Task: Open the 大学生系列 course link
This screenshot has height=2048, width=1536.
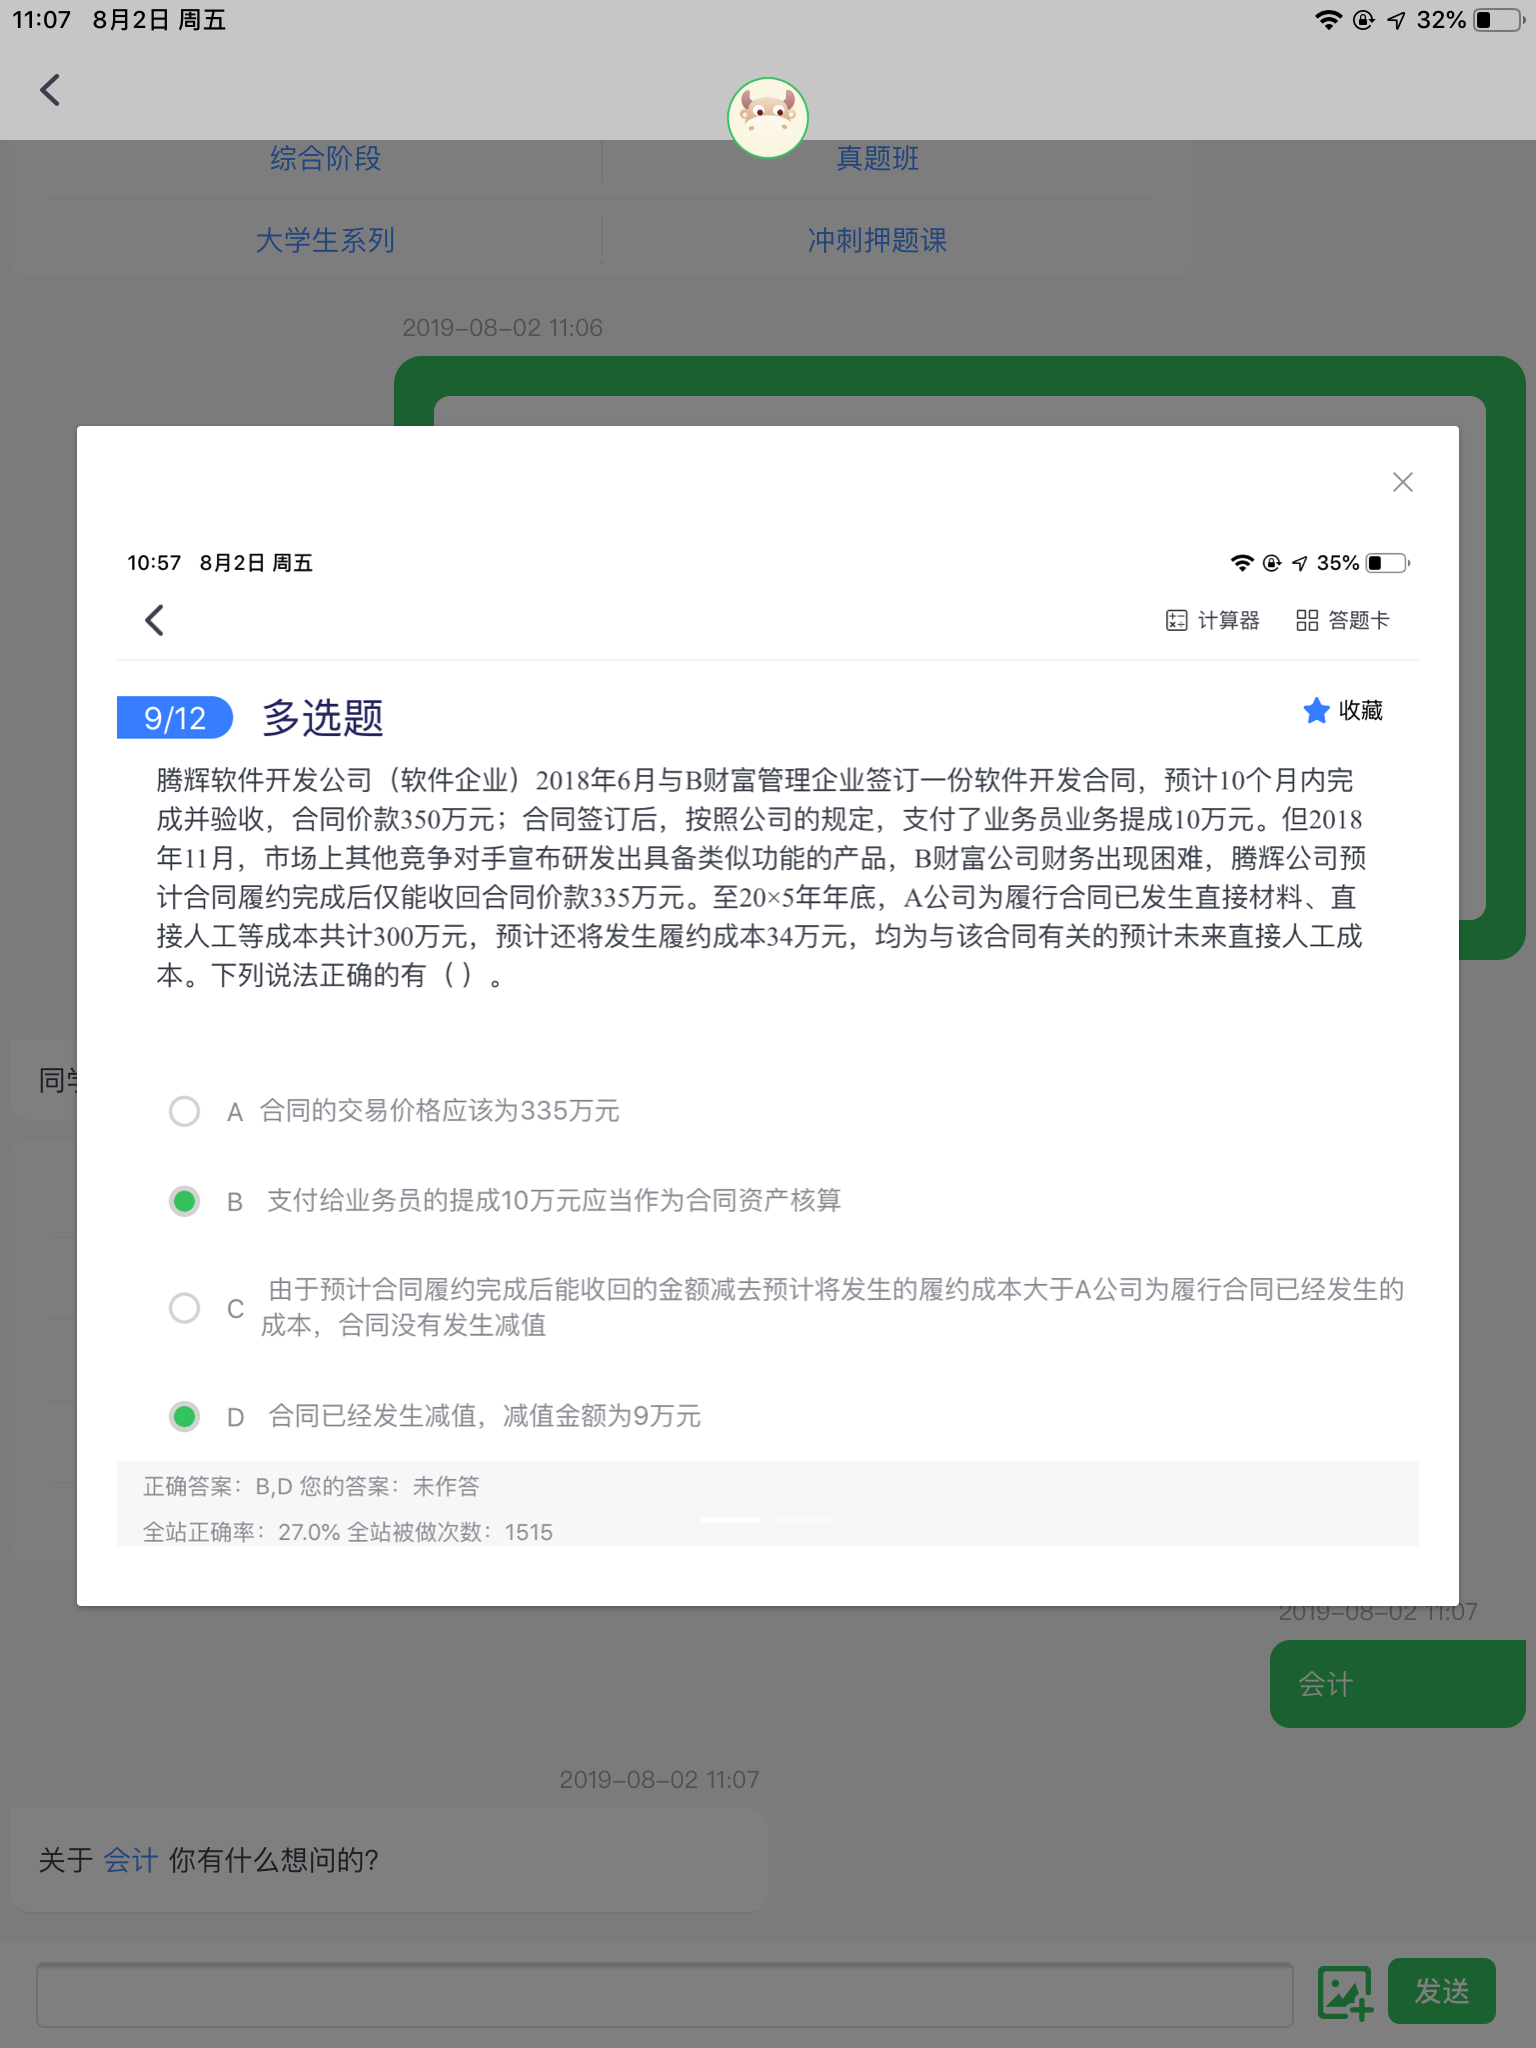Action: tap(325, 240)
